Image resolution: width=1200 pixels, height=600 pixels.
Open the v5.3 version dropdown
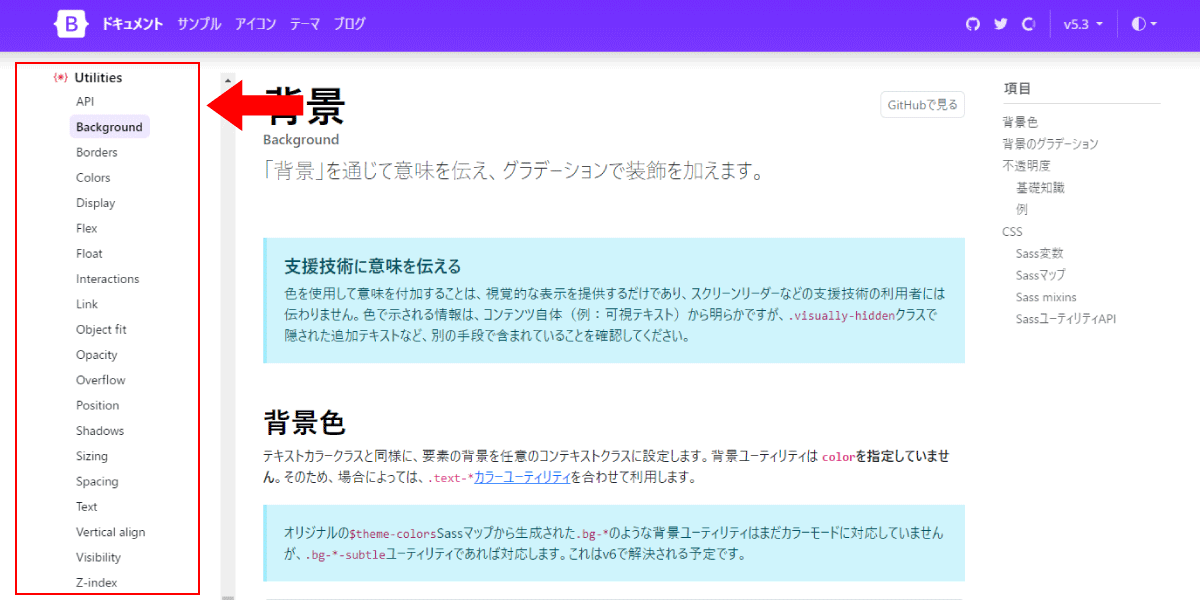(x=1083, y=24)
